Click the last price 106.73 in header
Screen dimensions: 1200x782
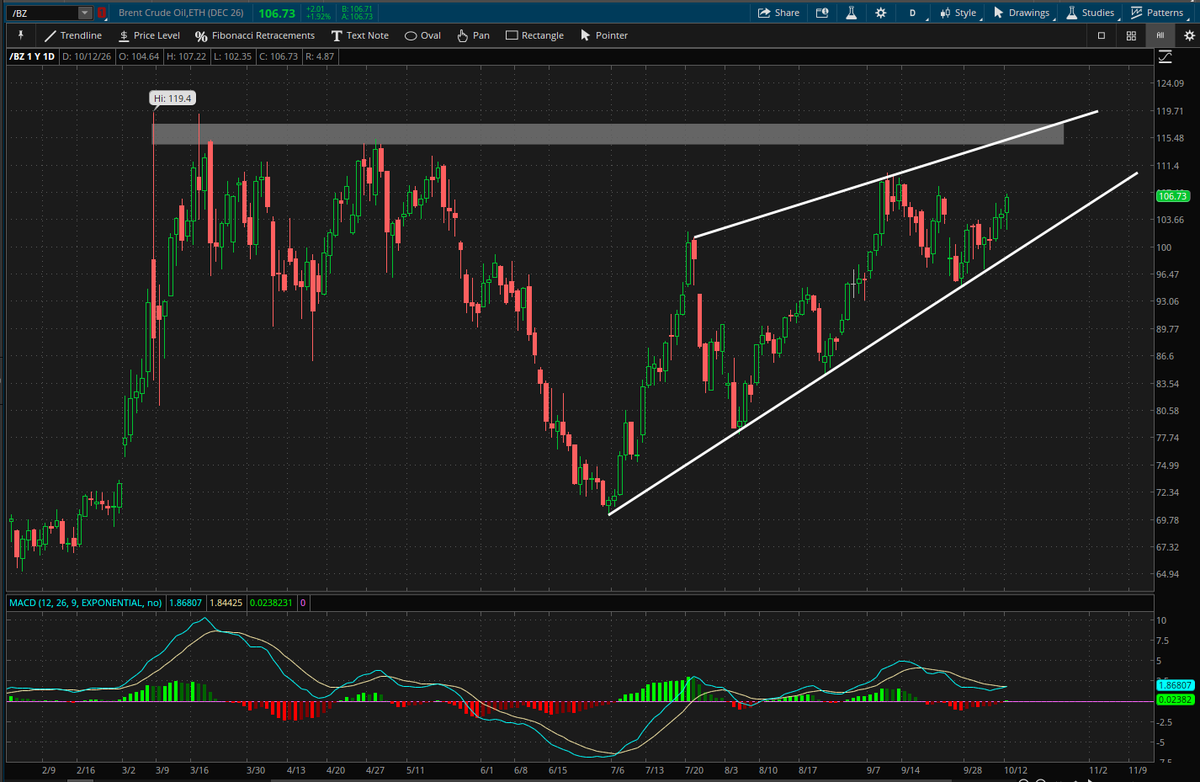(276, 13)
